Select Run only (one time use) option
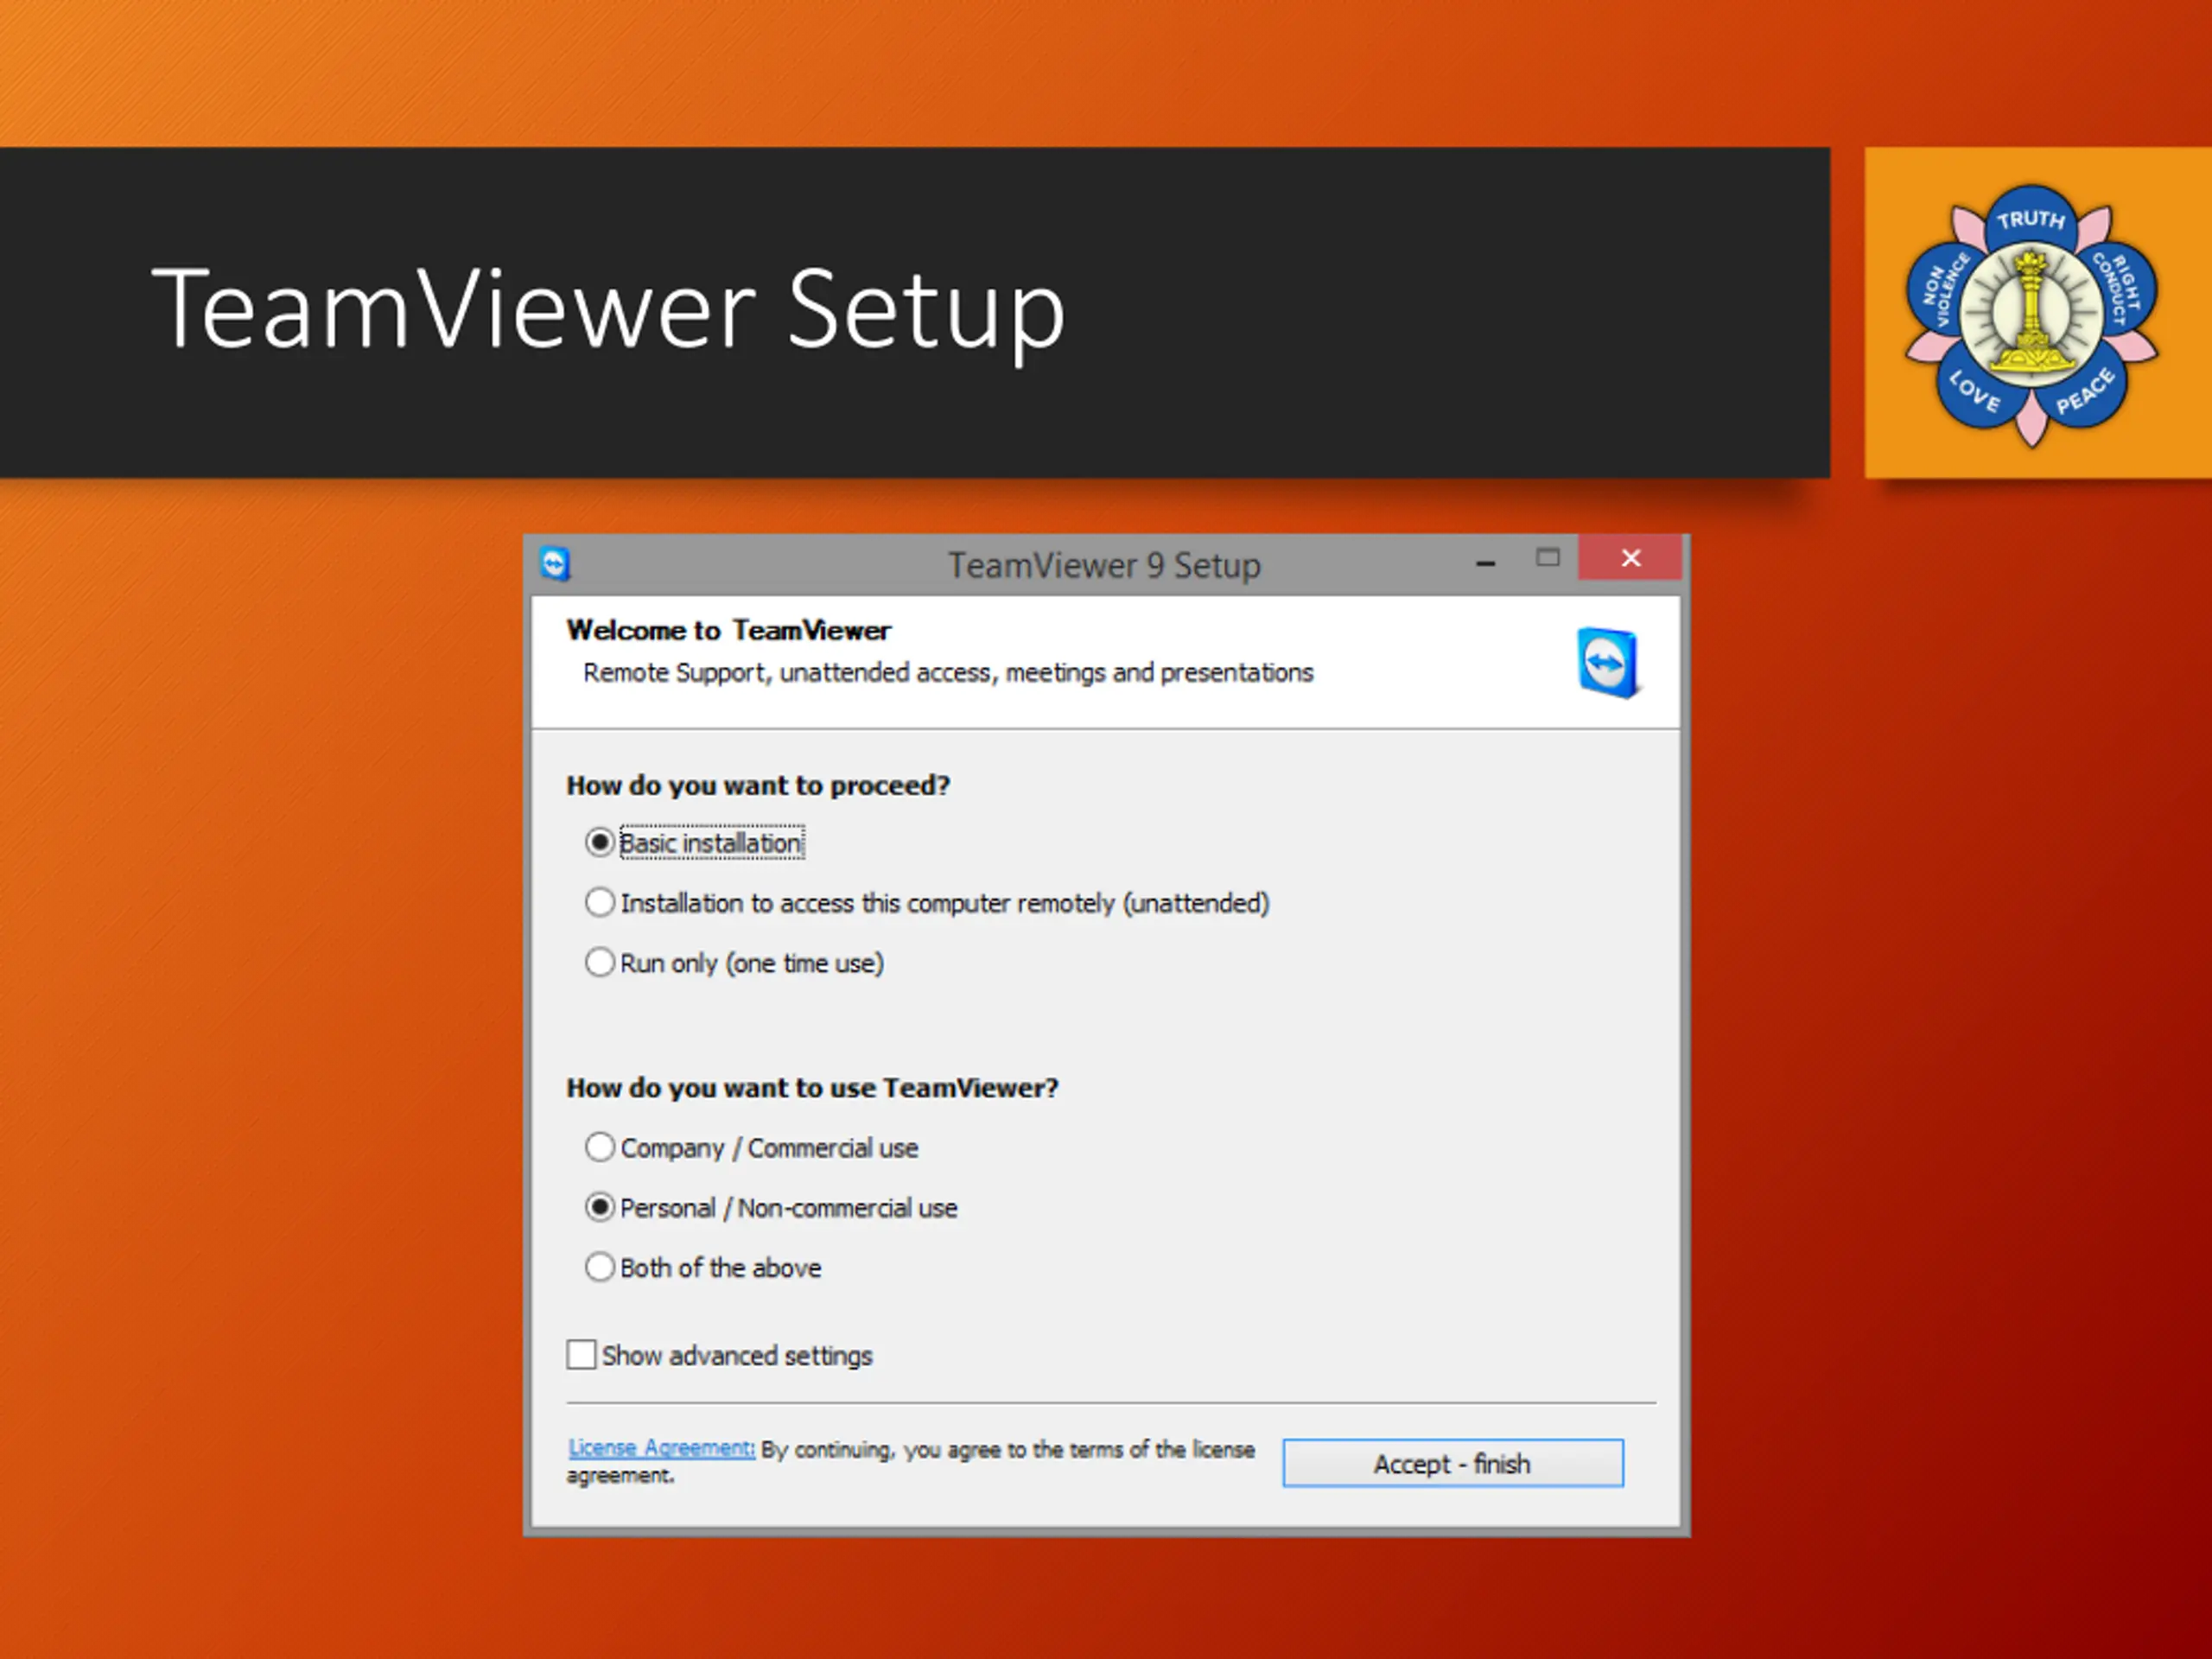2212x1659 pixels. [599, 963]
